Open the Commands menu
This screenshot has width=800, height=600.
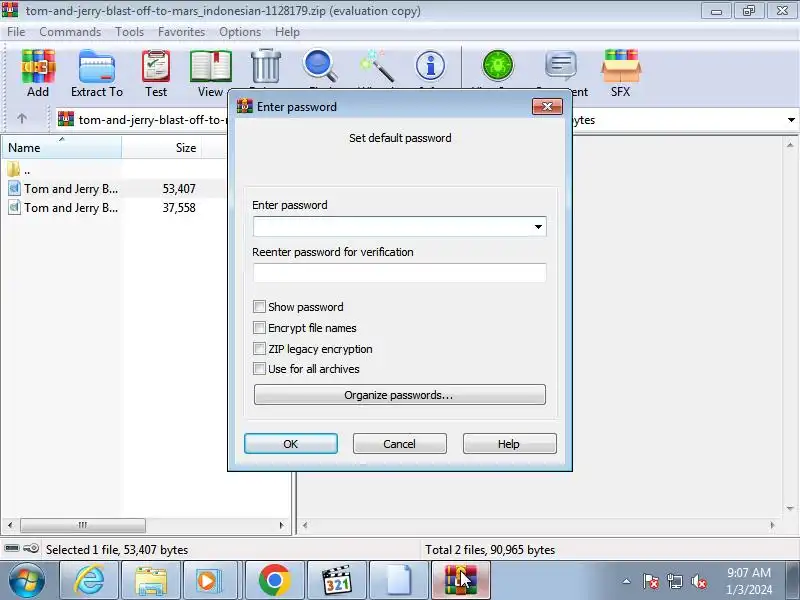coord(70,32)
